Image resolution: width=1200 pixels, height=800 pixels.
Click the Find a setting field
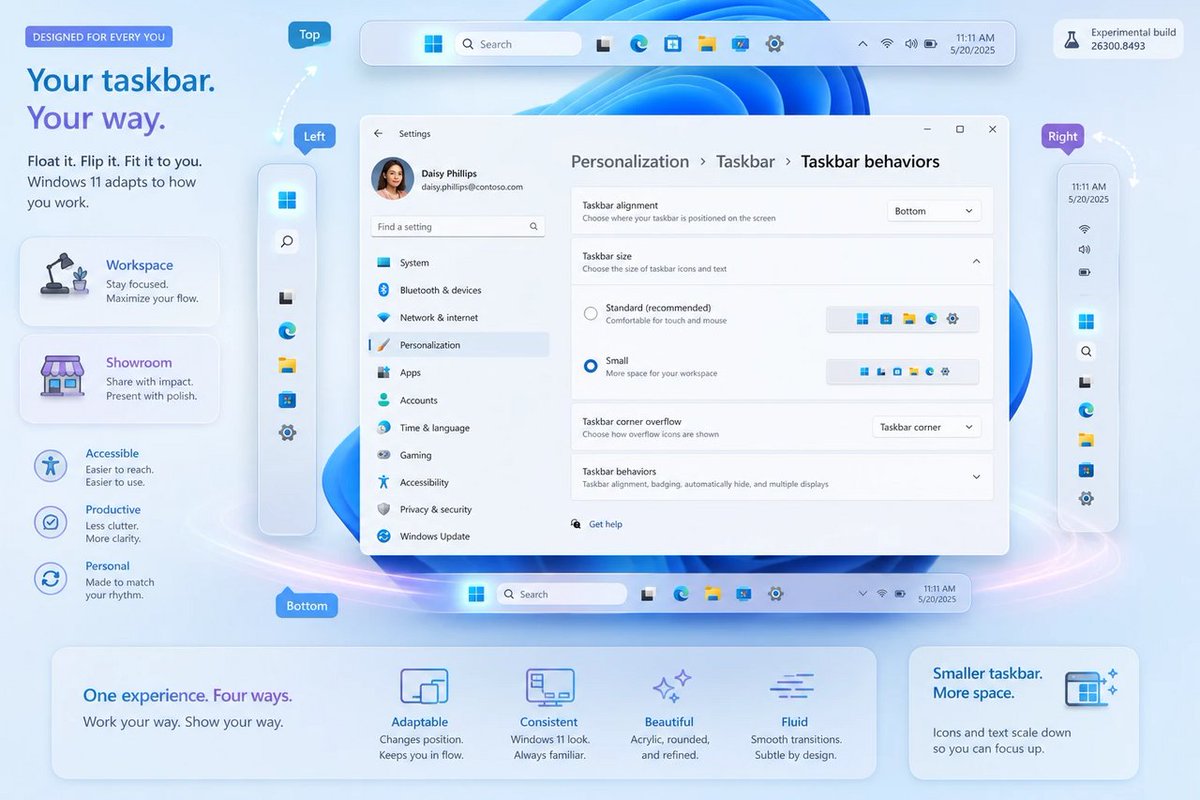coord(458,227)
